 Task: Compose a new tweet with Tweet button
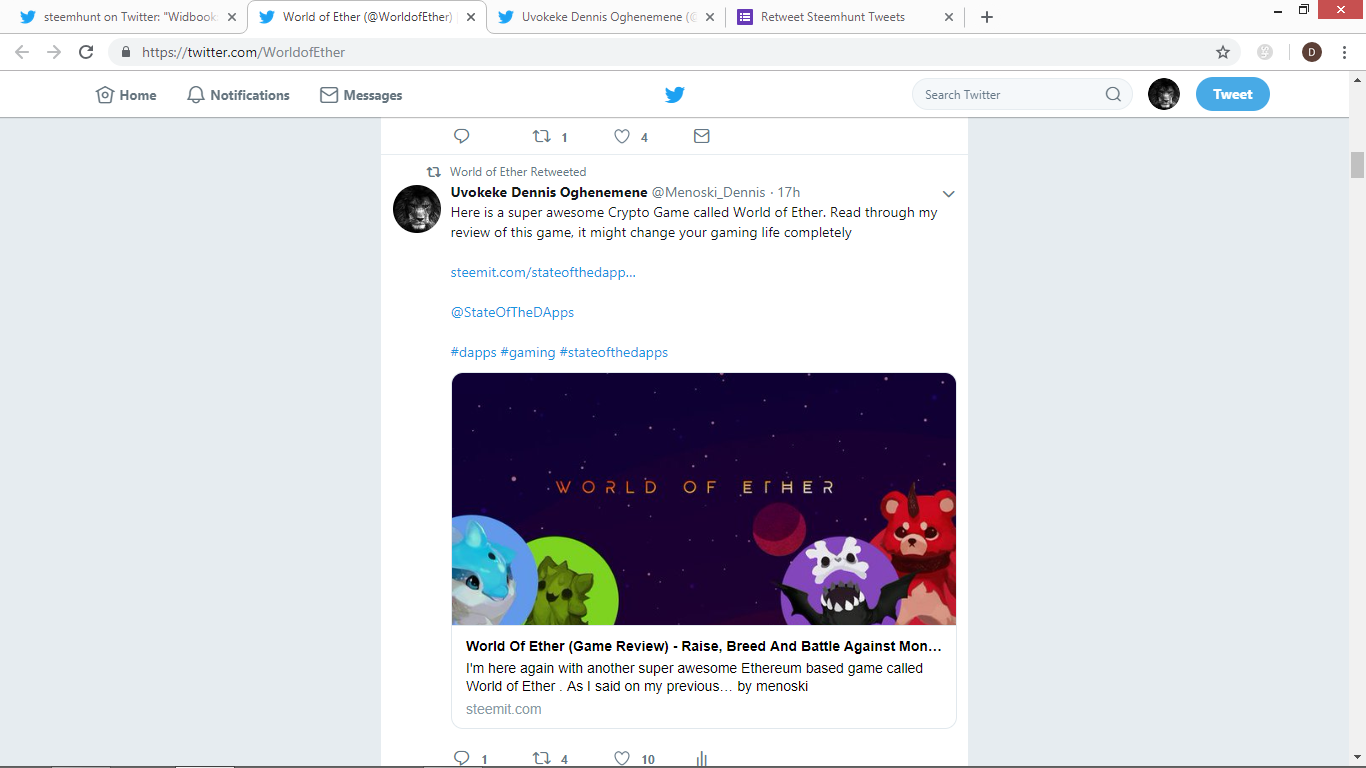tap(1233, 95)
